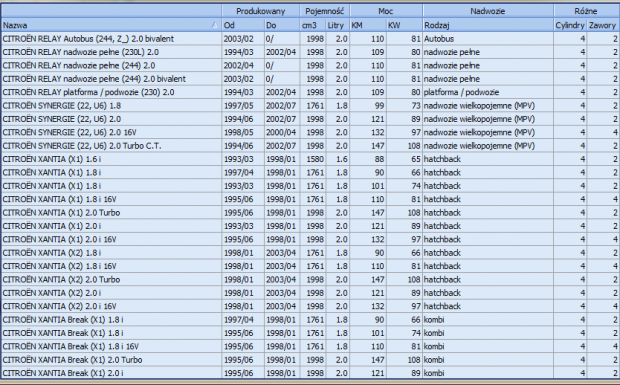
Task: Select row CITROËN XANTIA (X1) 2.0 i 16V
Action: (x=310, y=240)
